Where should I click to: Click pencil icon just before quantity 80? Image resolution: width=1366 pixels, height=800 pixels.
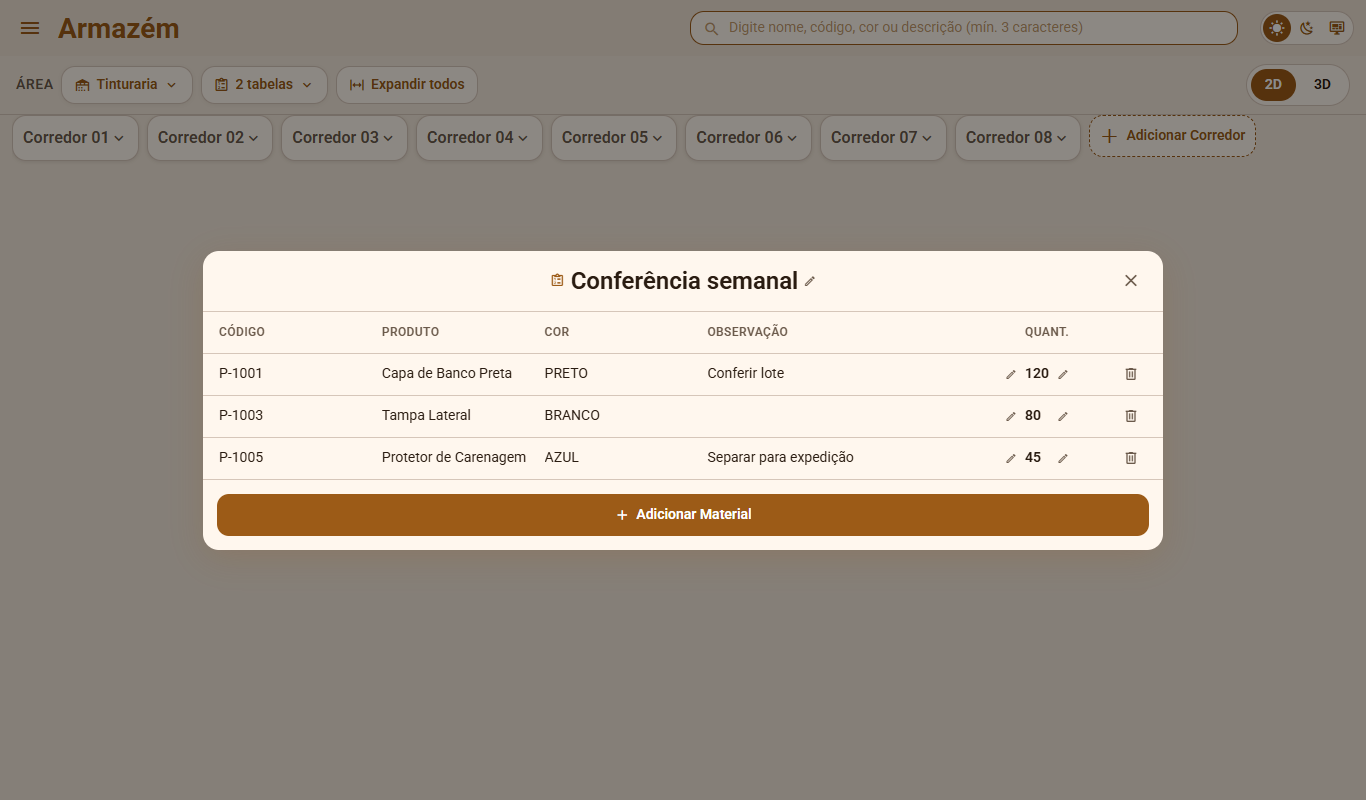coord(1011,416)
